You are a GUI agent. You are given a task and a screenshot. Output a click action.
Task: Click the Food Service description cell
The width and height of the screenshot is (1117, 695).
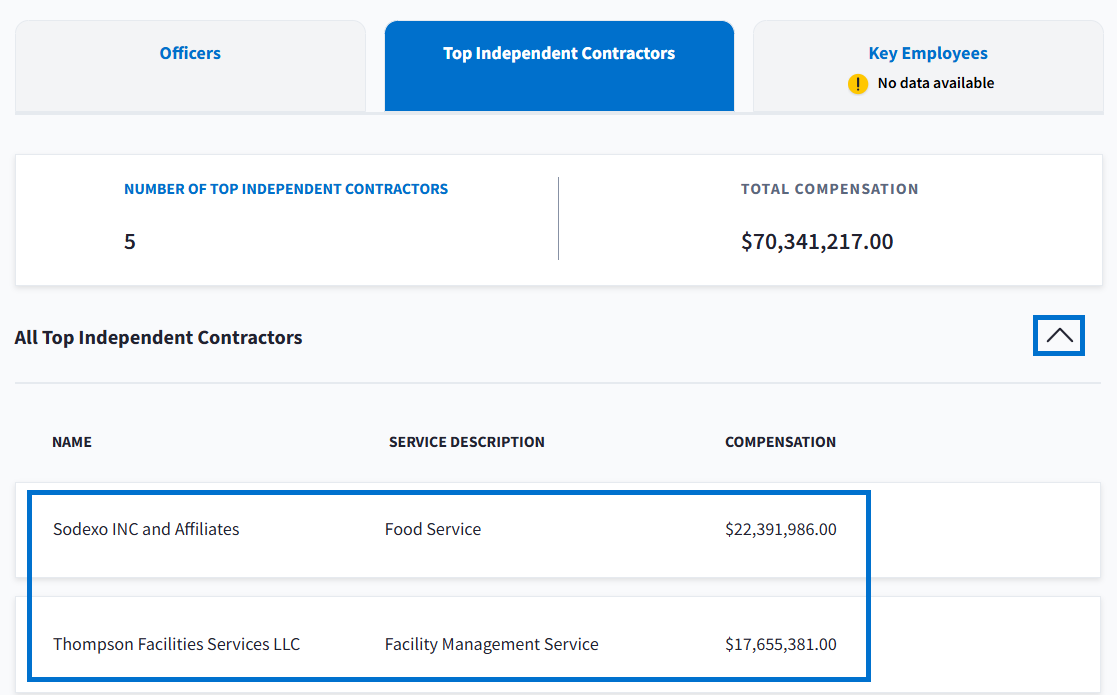click(432, 530)
